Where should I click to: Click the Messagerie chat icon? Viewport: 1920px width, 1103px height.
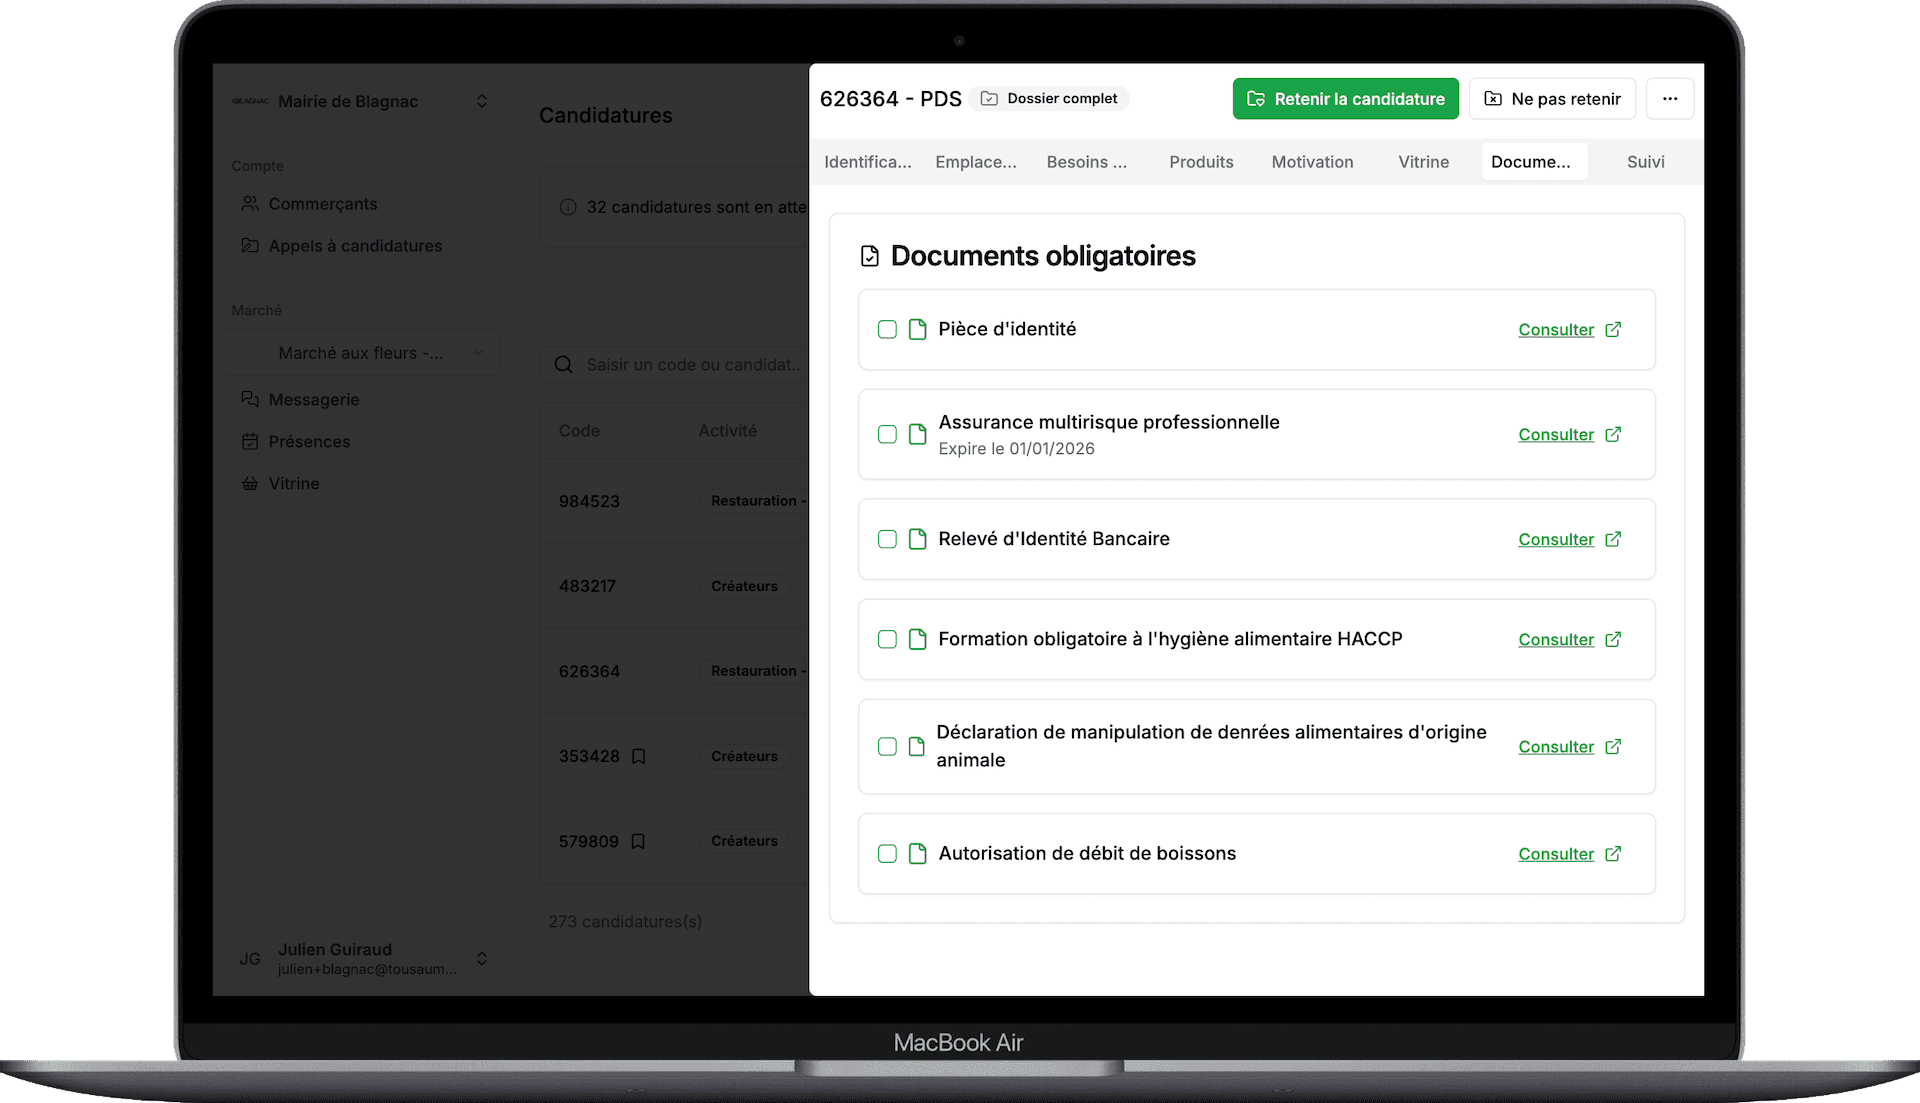click(x=250, y=399)
